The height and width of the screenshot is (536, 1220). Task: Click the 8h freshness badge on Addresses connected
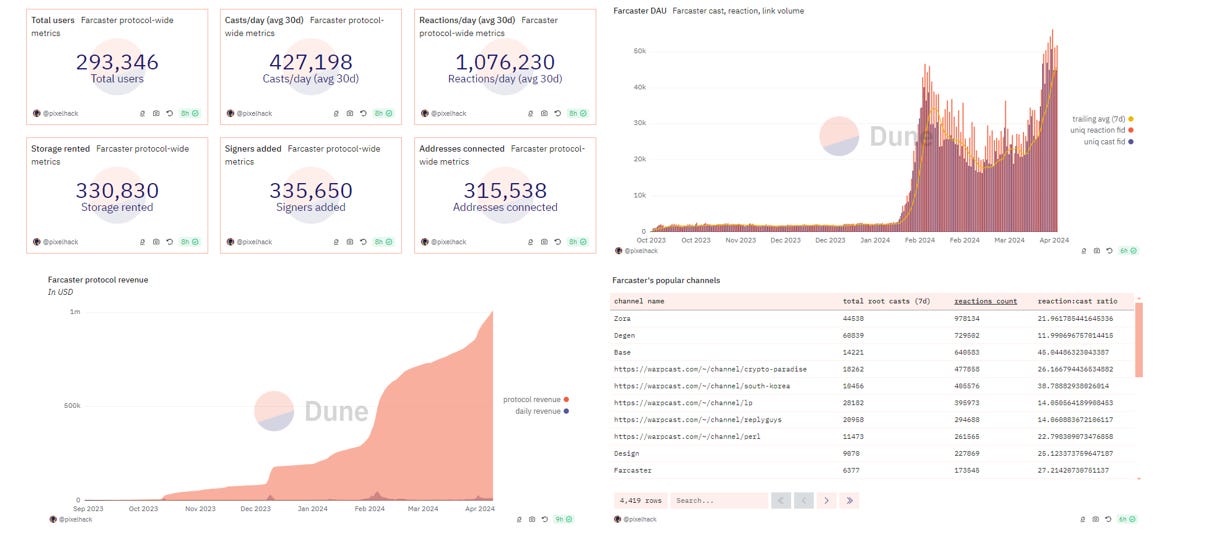pyautogui.click(x=578, y=242)
